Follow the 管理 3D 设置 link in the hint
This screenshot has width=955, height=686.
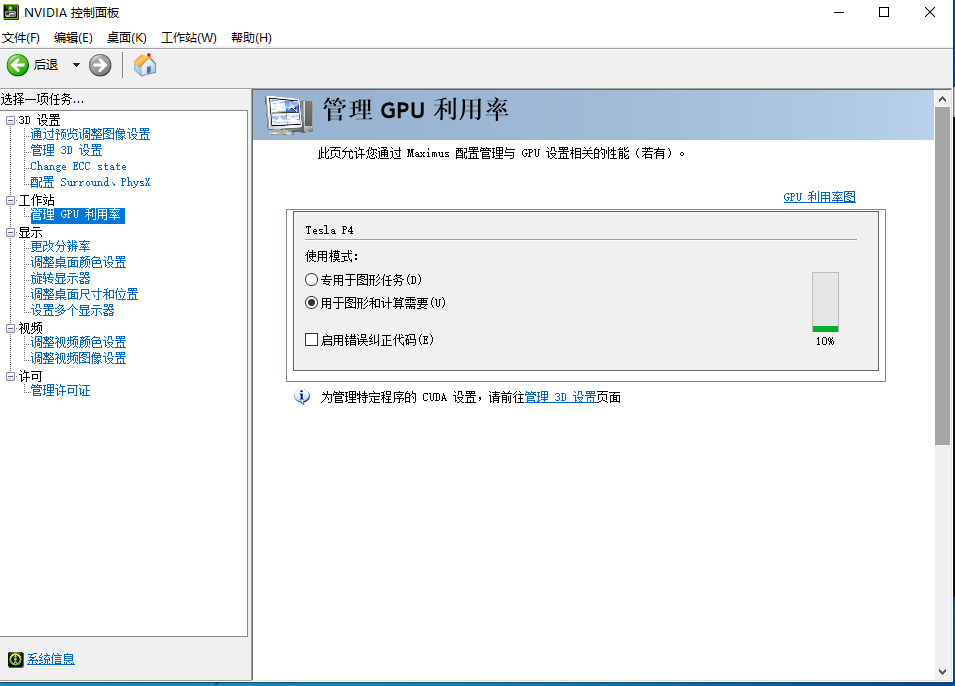pyautogui.click(x=560, y=397)
